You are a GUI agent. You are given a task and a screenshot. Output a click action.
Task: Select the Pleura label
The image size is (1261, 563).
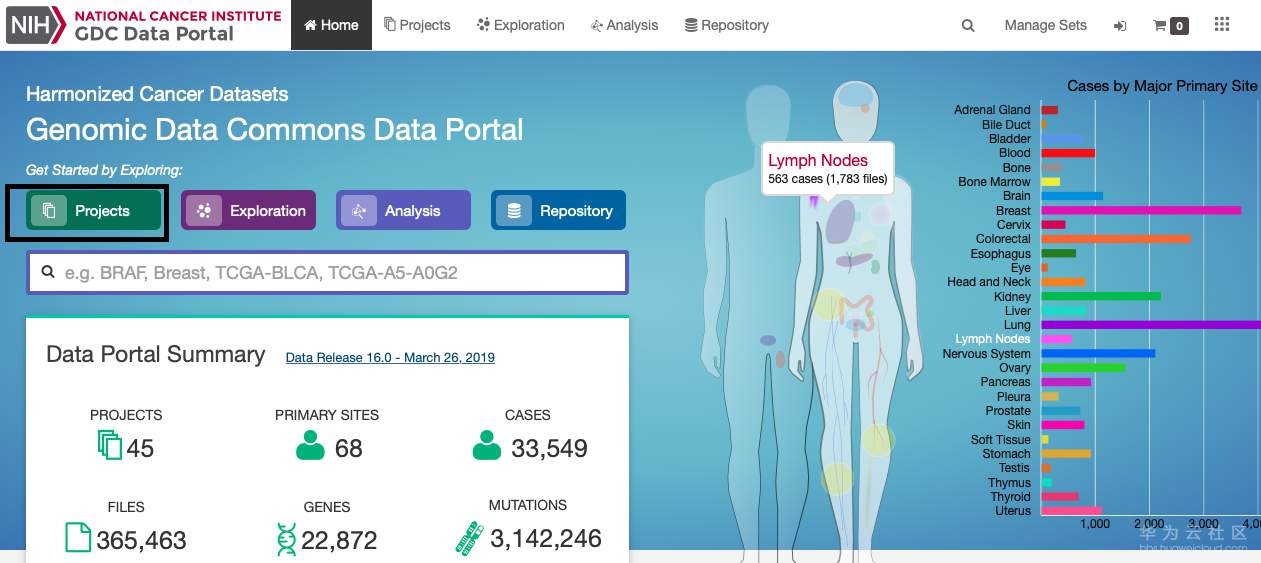click(1014, 397)
